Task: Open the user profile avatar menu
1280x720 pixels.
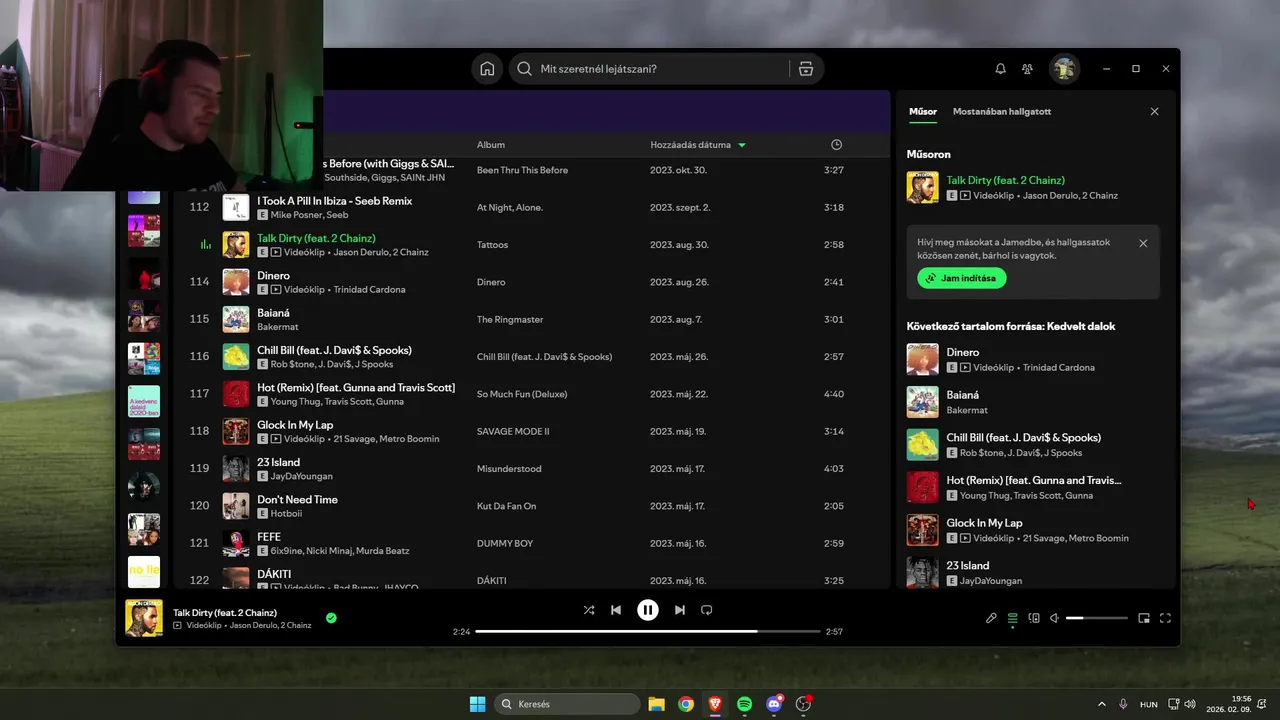Action: [1064, 69]
